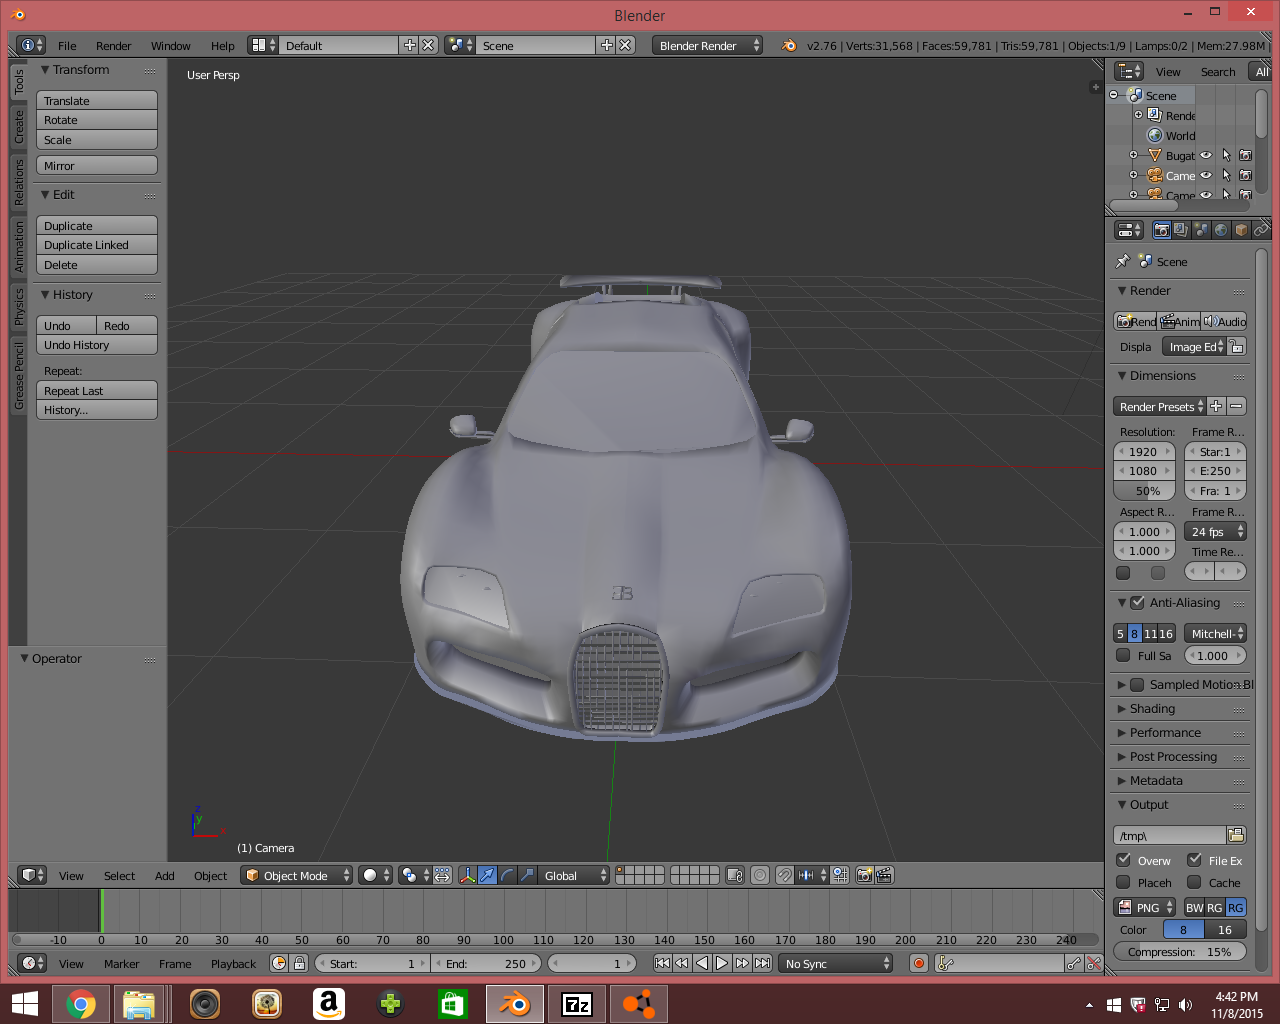Expand the Performance panel

pos(1165,732)
